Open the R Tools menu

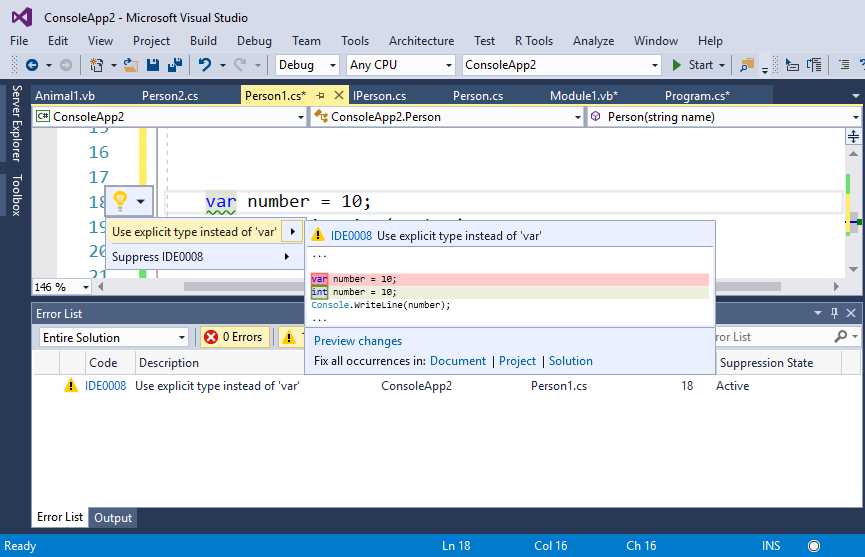click(533, 41)
